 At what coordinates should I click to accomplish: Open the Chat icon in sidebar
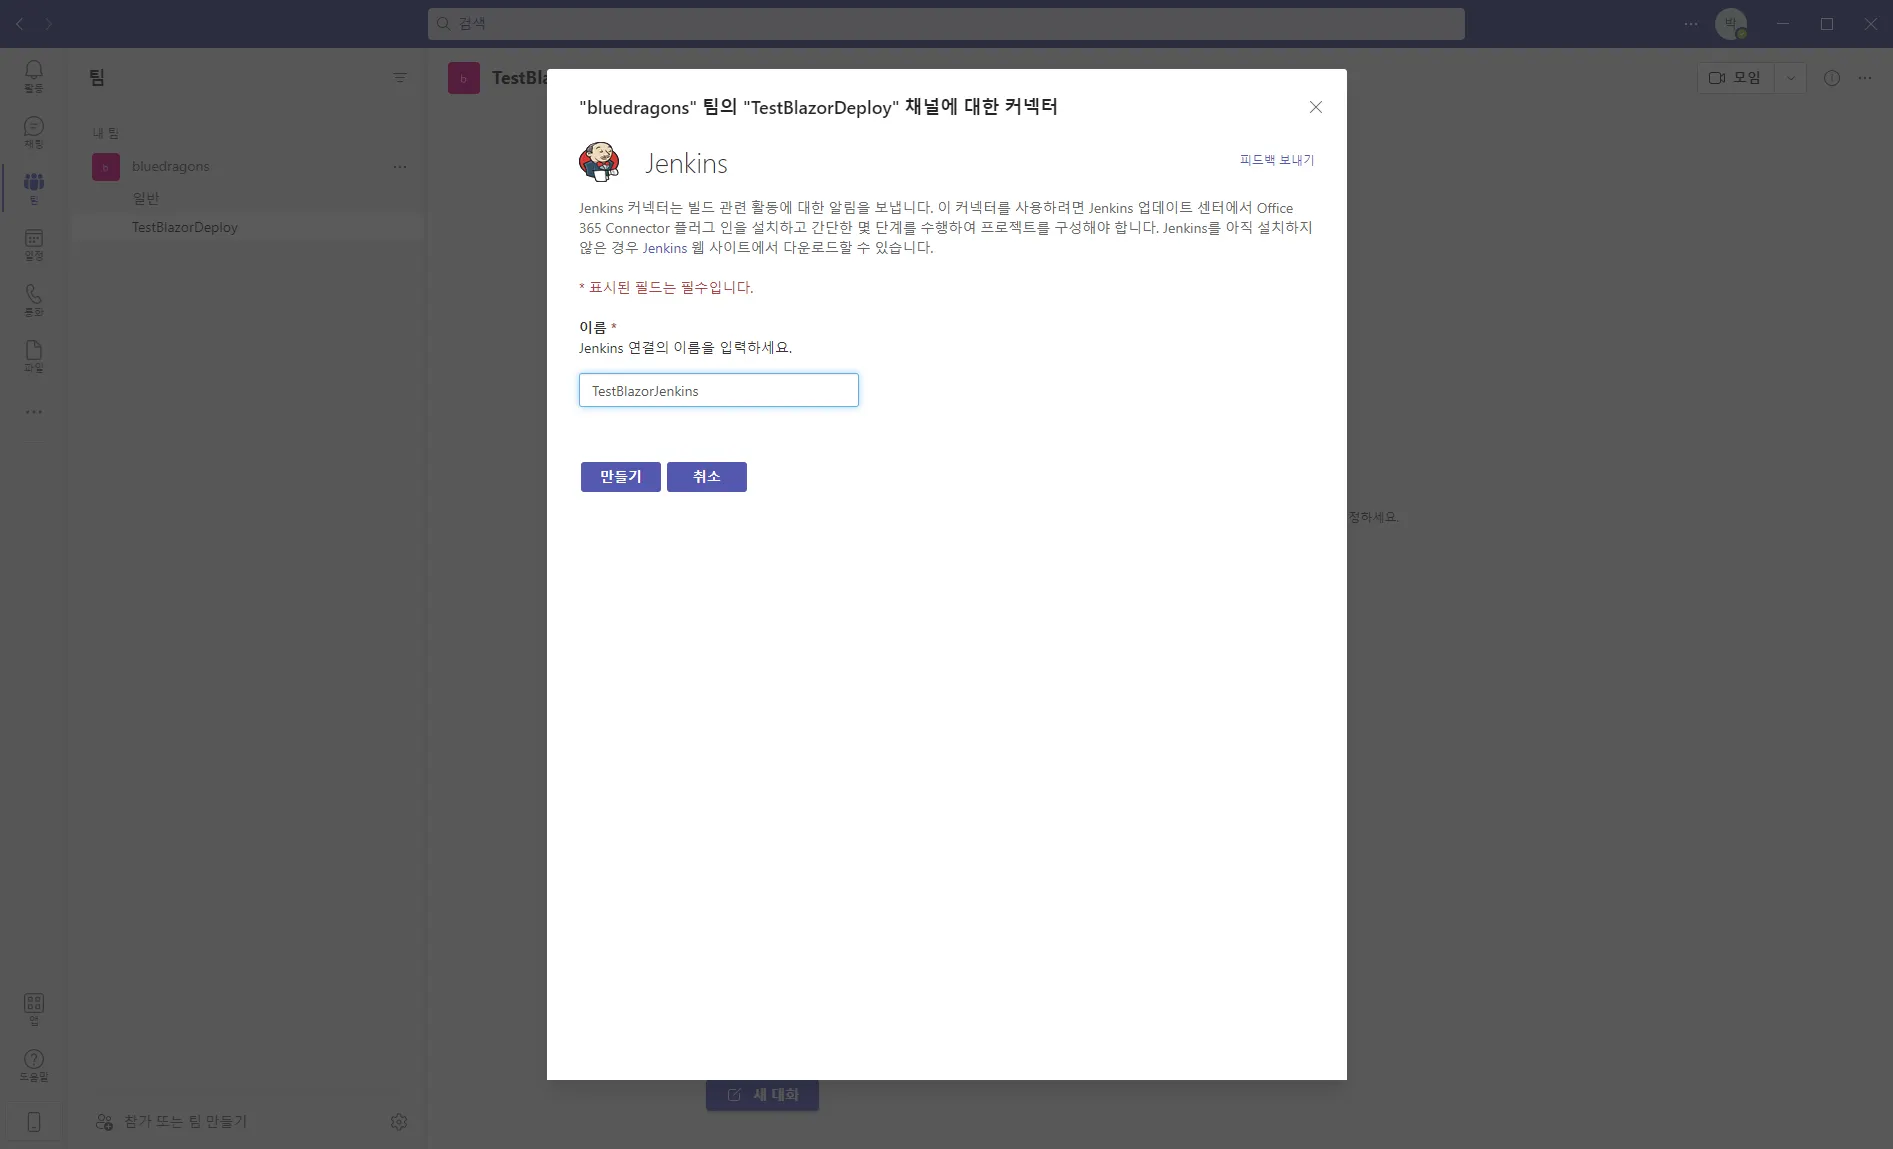tap(34, 132)
